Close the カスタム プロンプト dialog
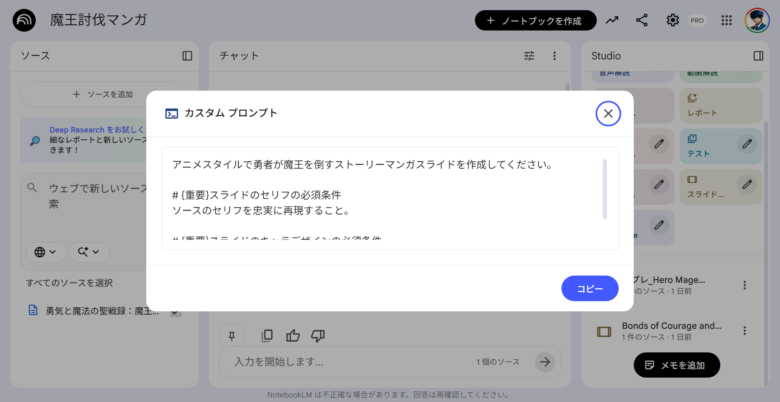Image resolution: width=780 pixels, height=402 pixels. pos(607,113)
